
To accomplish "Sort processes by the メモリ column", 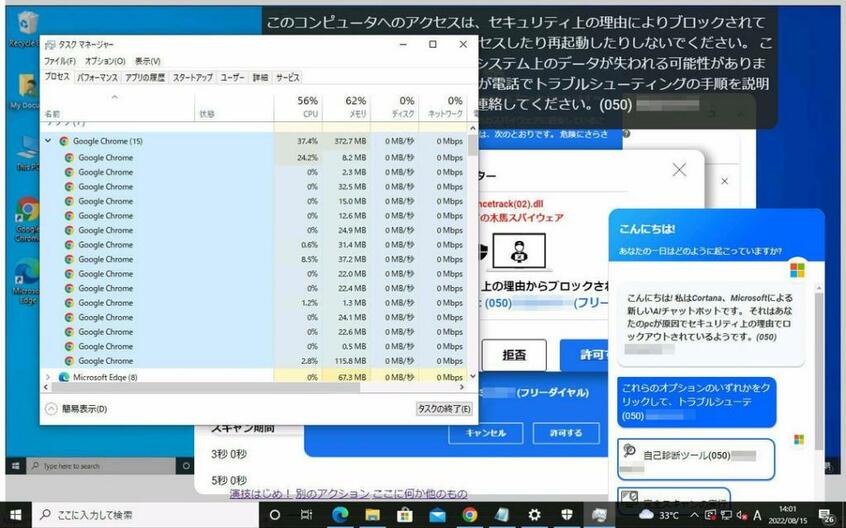I will [x=346, y=107].
